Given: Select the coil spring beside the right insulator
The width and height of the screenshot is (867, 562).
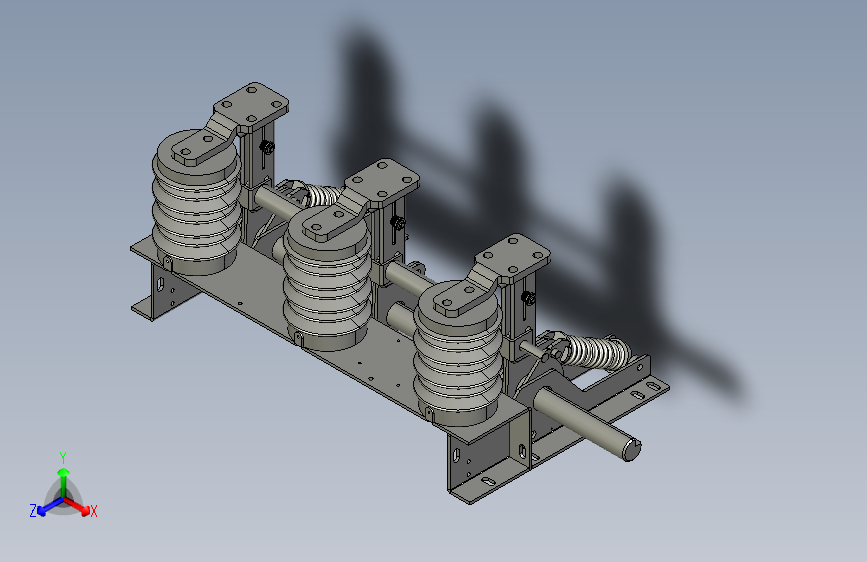Looking at the screenshot, I should tap(597, 351).
